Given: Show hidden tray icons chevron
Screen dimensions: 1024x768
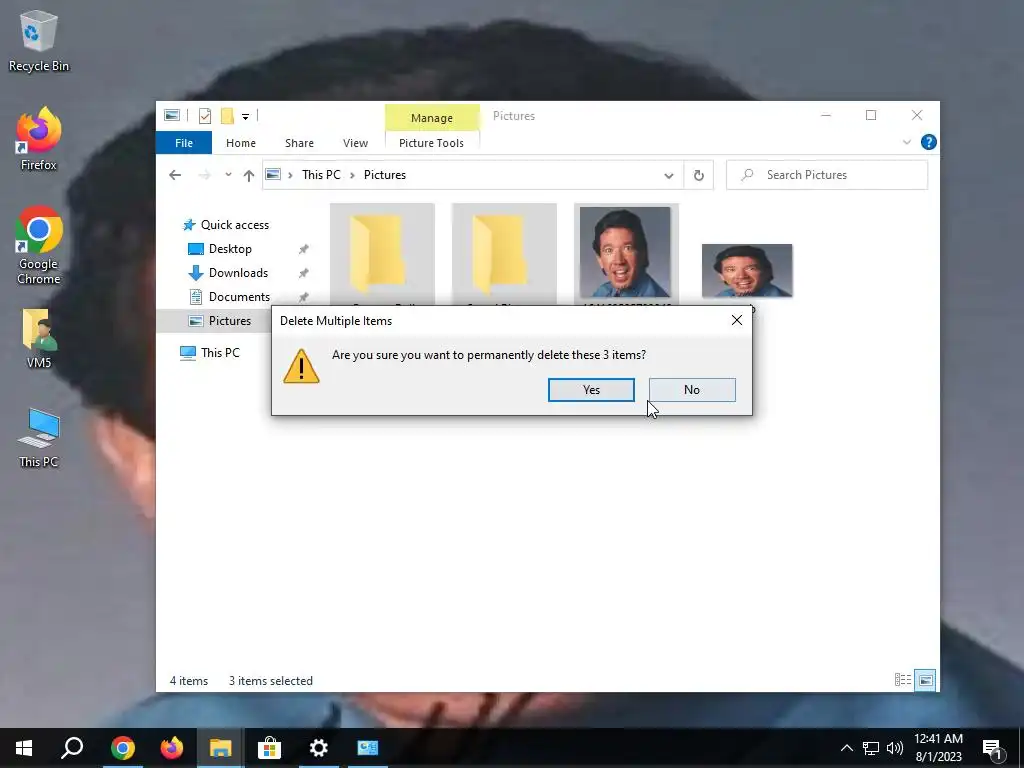Looking at the screenshot, I should [846, 748].
